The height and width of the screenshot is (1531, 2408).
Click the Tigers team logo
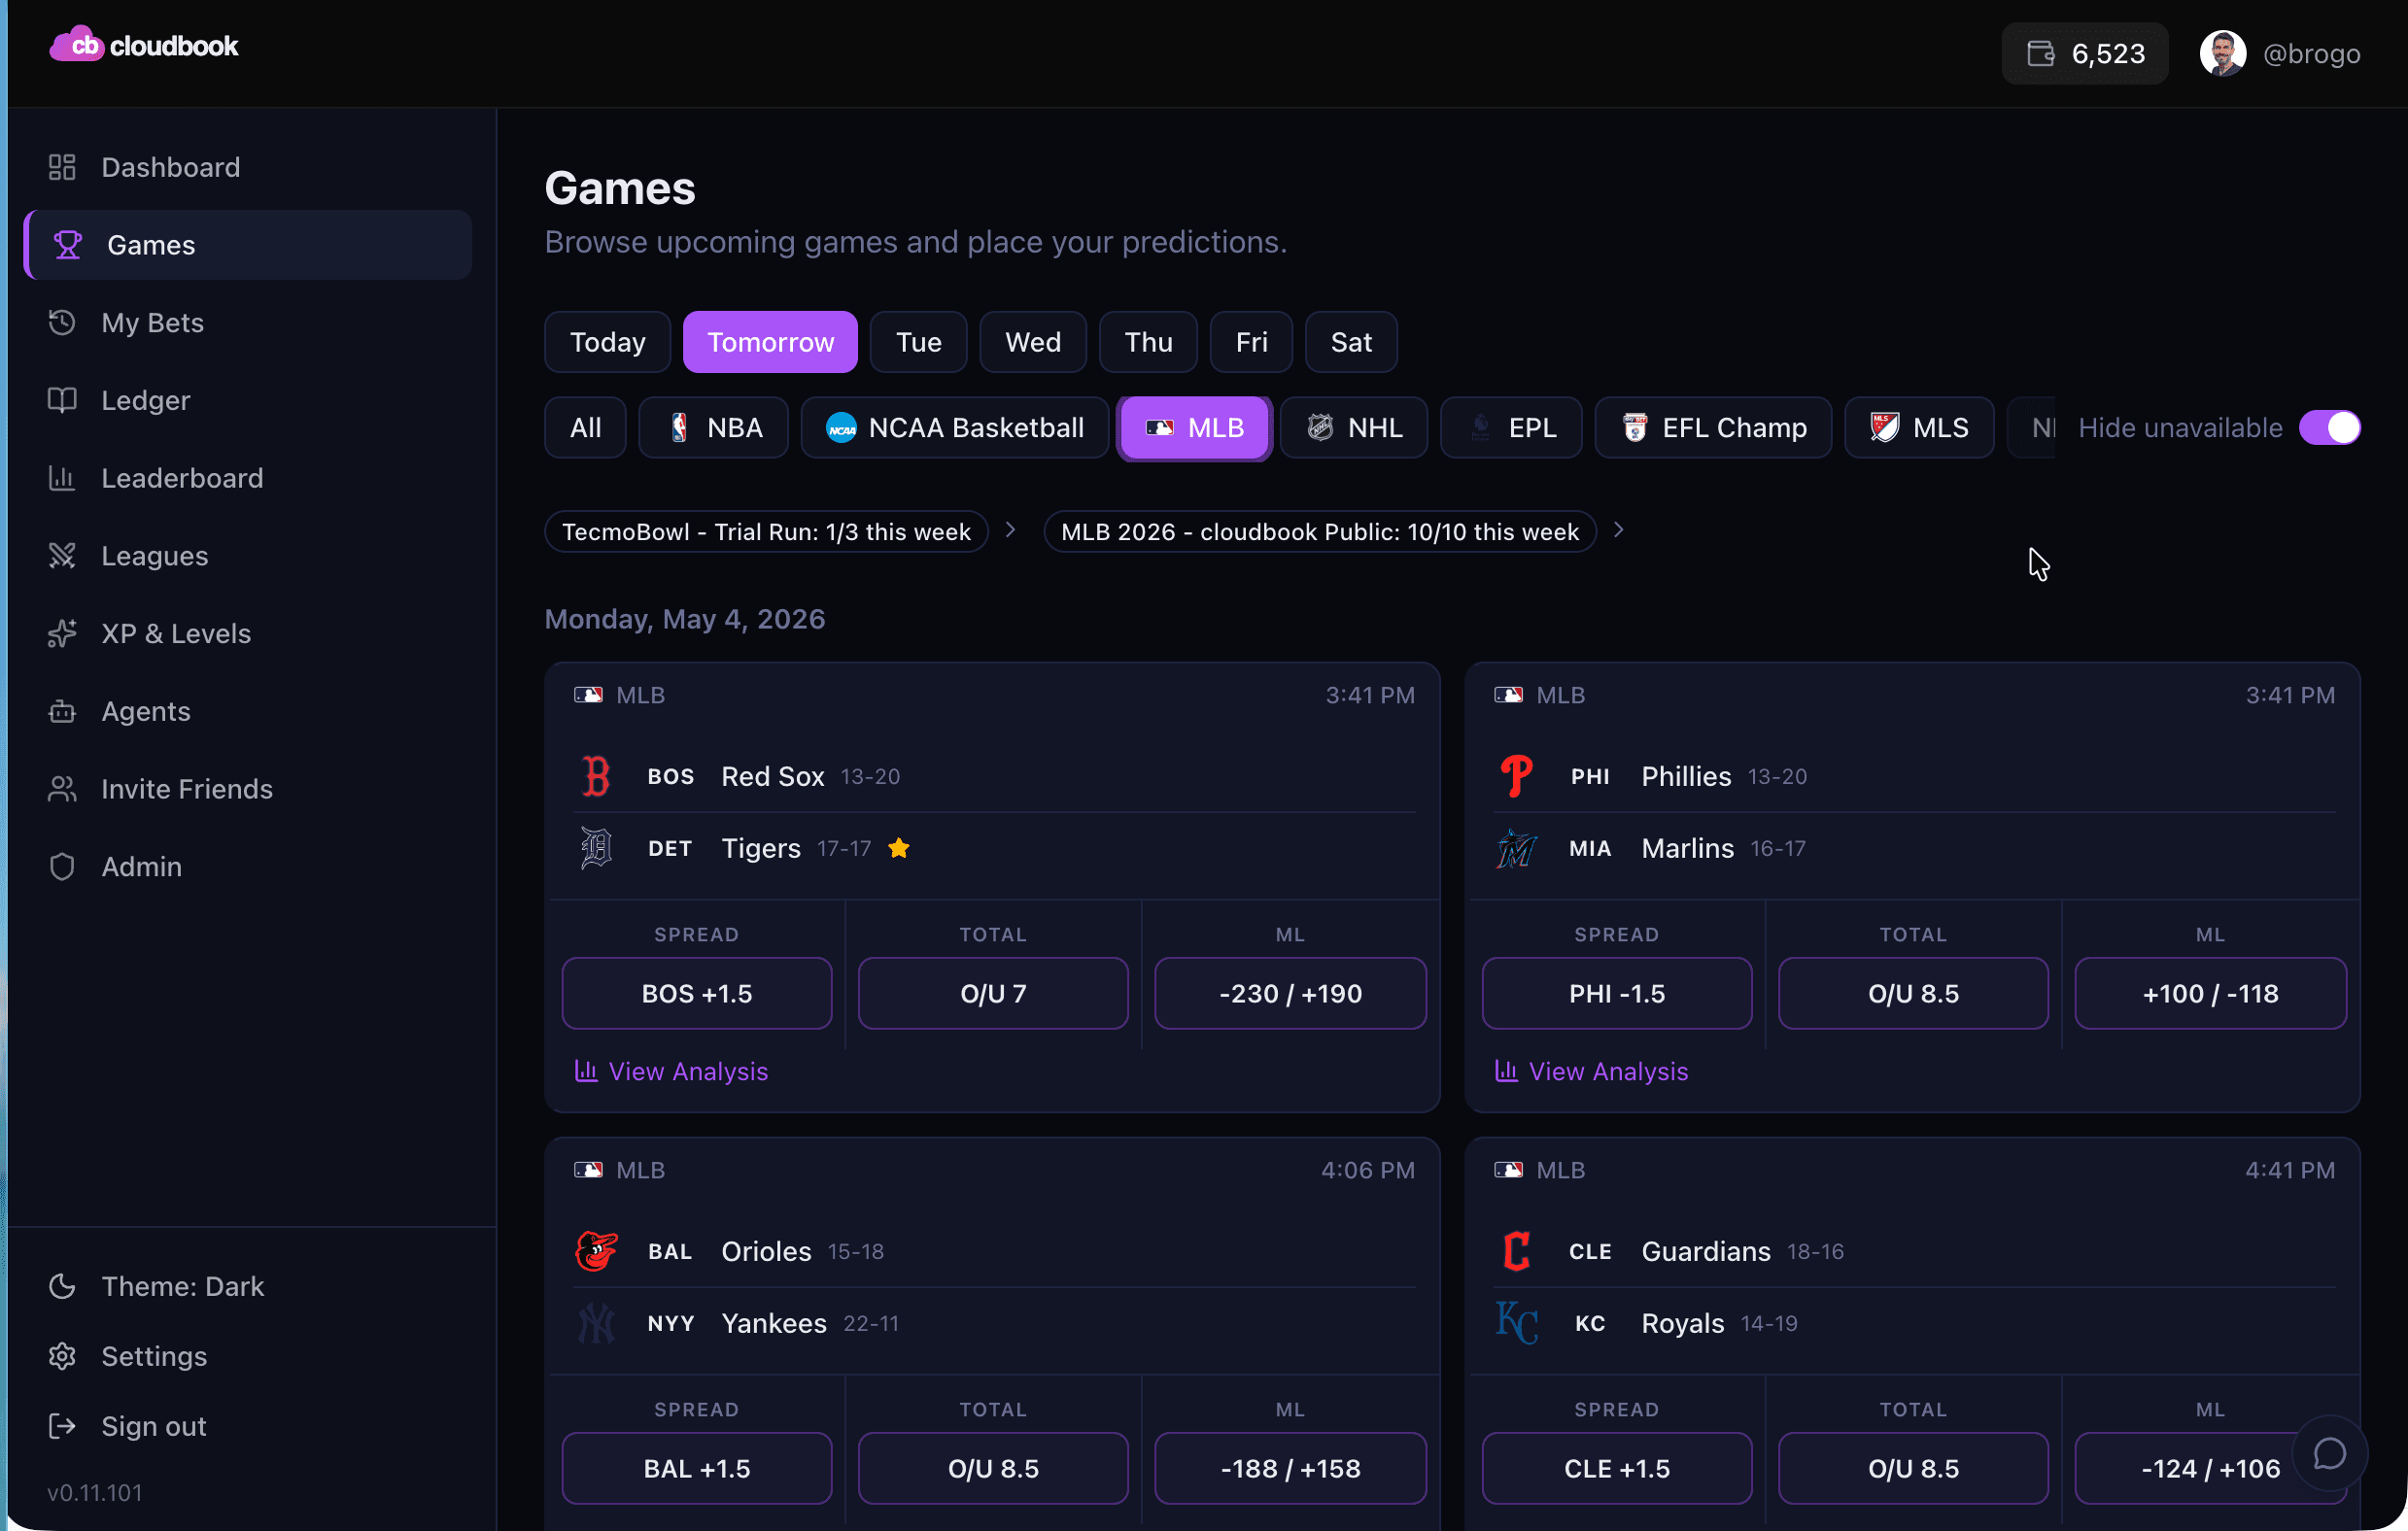pos(596,848)
